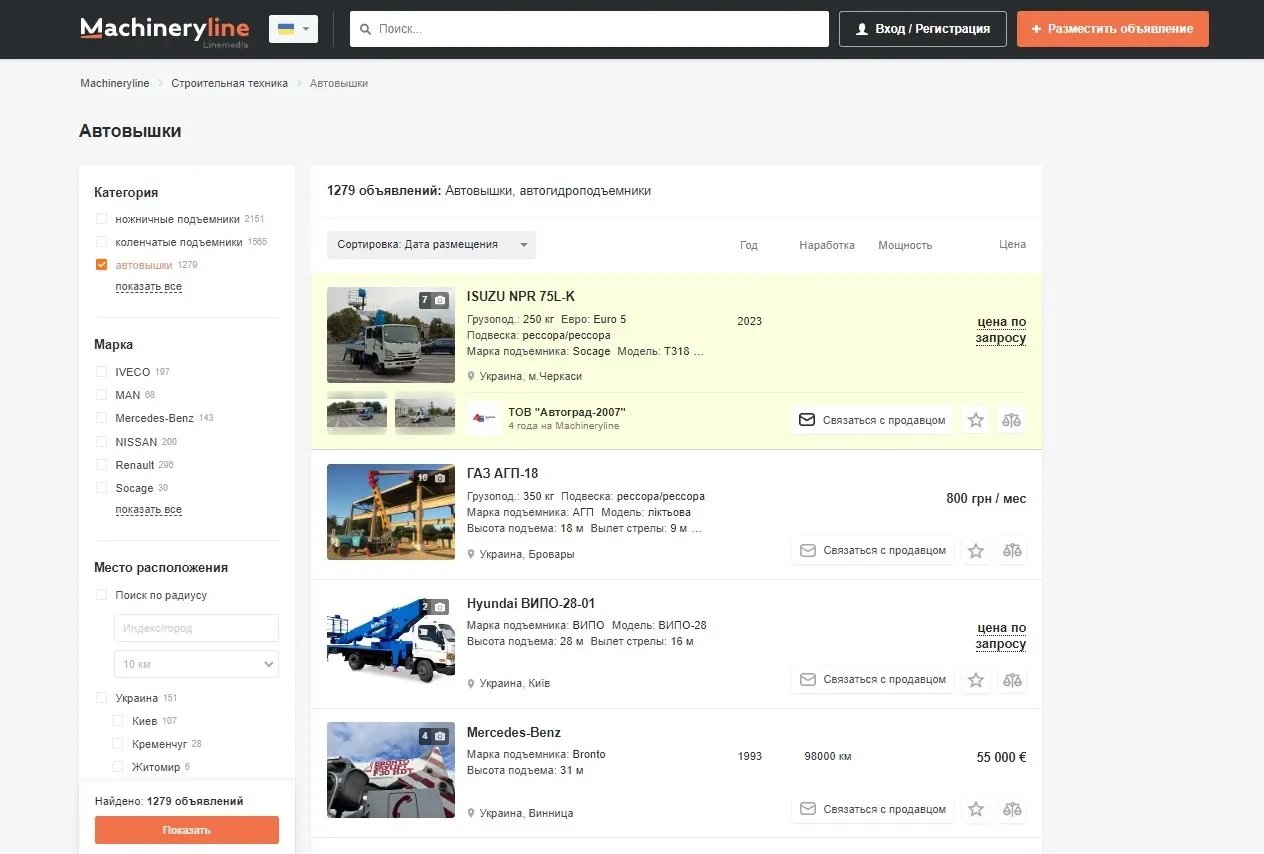1264x854 pixels.
Task: Check the IVECO brand checkbox
Action: (x=101, y=372)
